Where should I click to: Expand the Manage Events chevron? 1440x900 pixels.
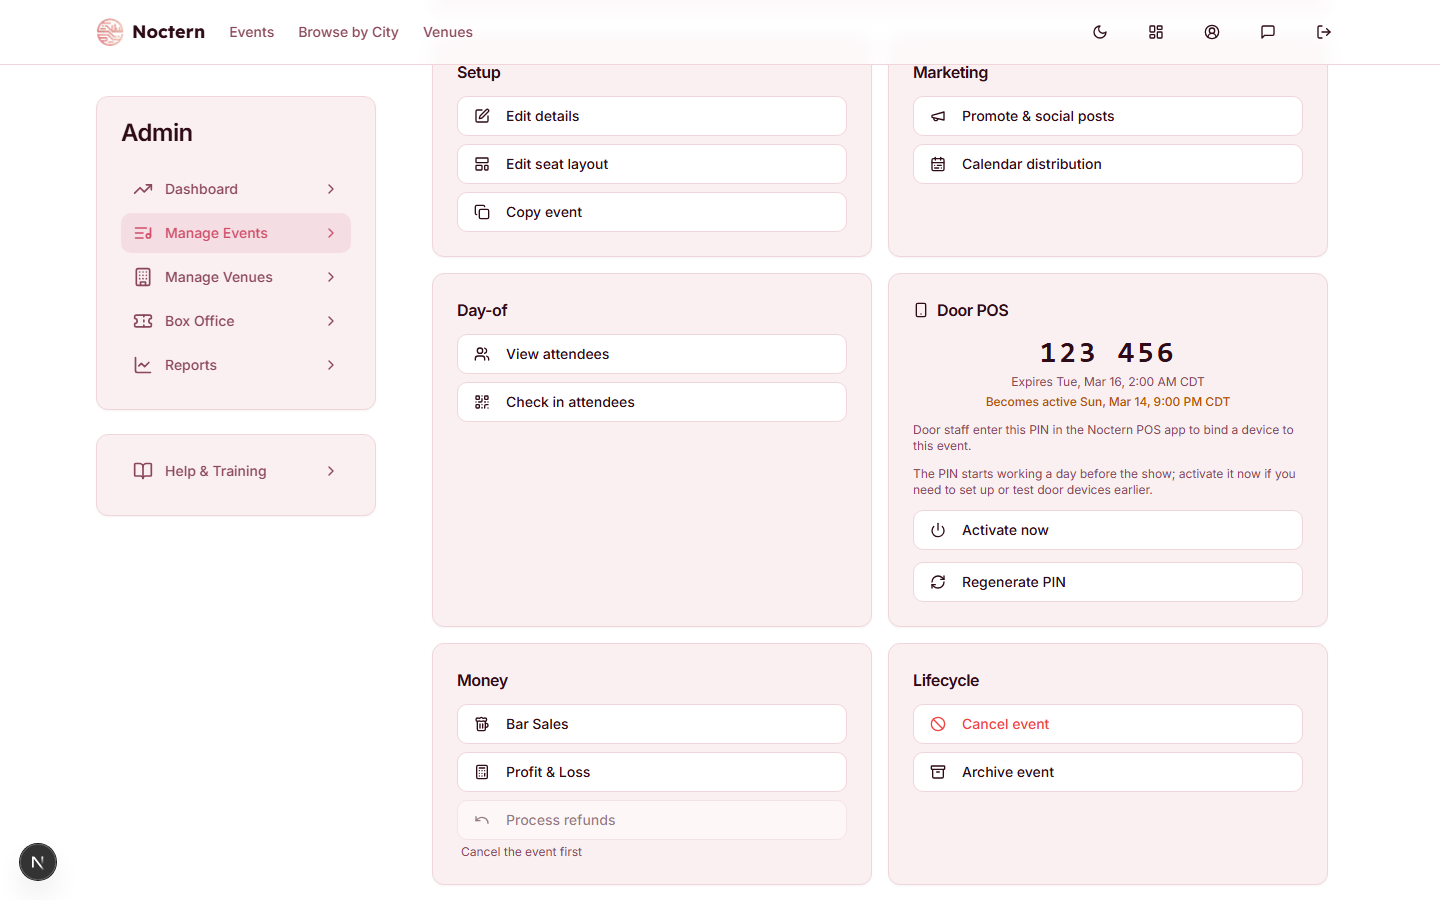(331, 233)
